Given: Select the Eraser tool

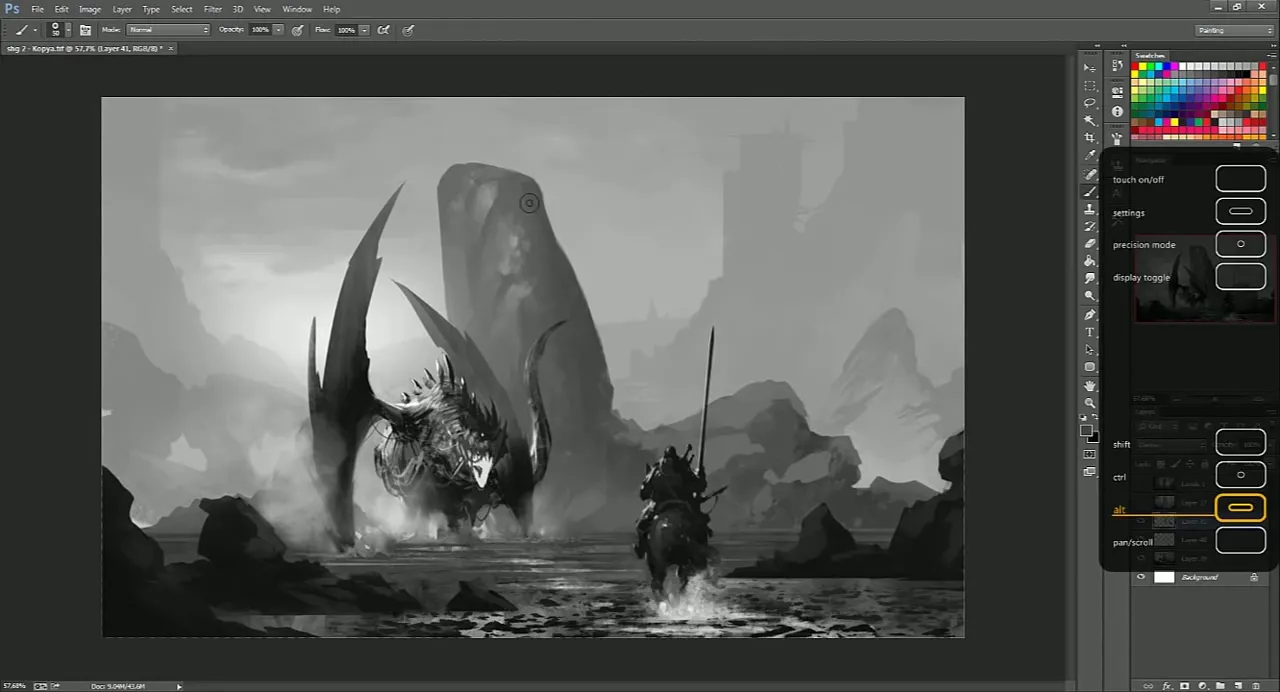Looking at the screenshot, I should point(1090,244).
